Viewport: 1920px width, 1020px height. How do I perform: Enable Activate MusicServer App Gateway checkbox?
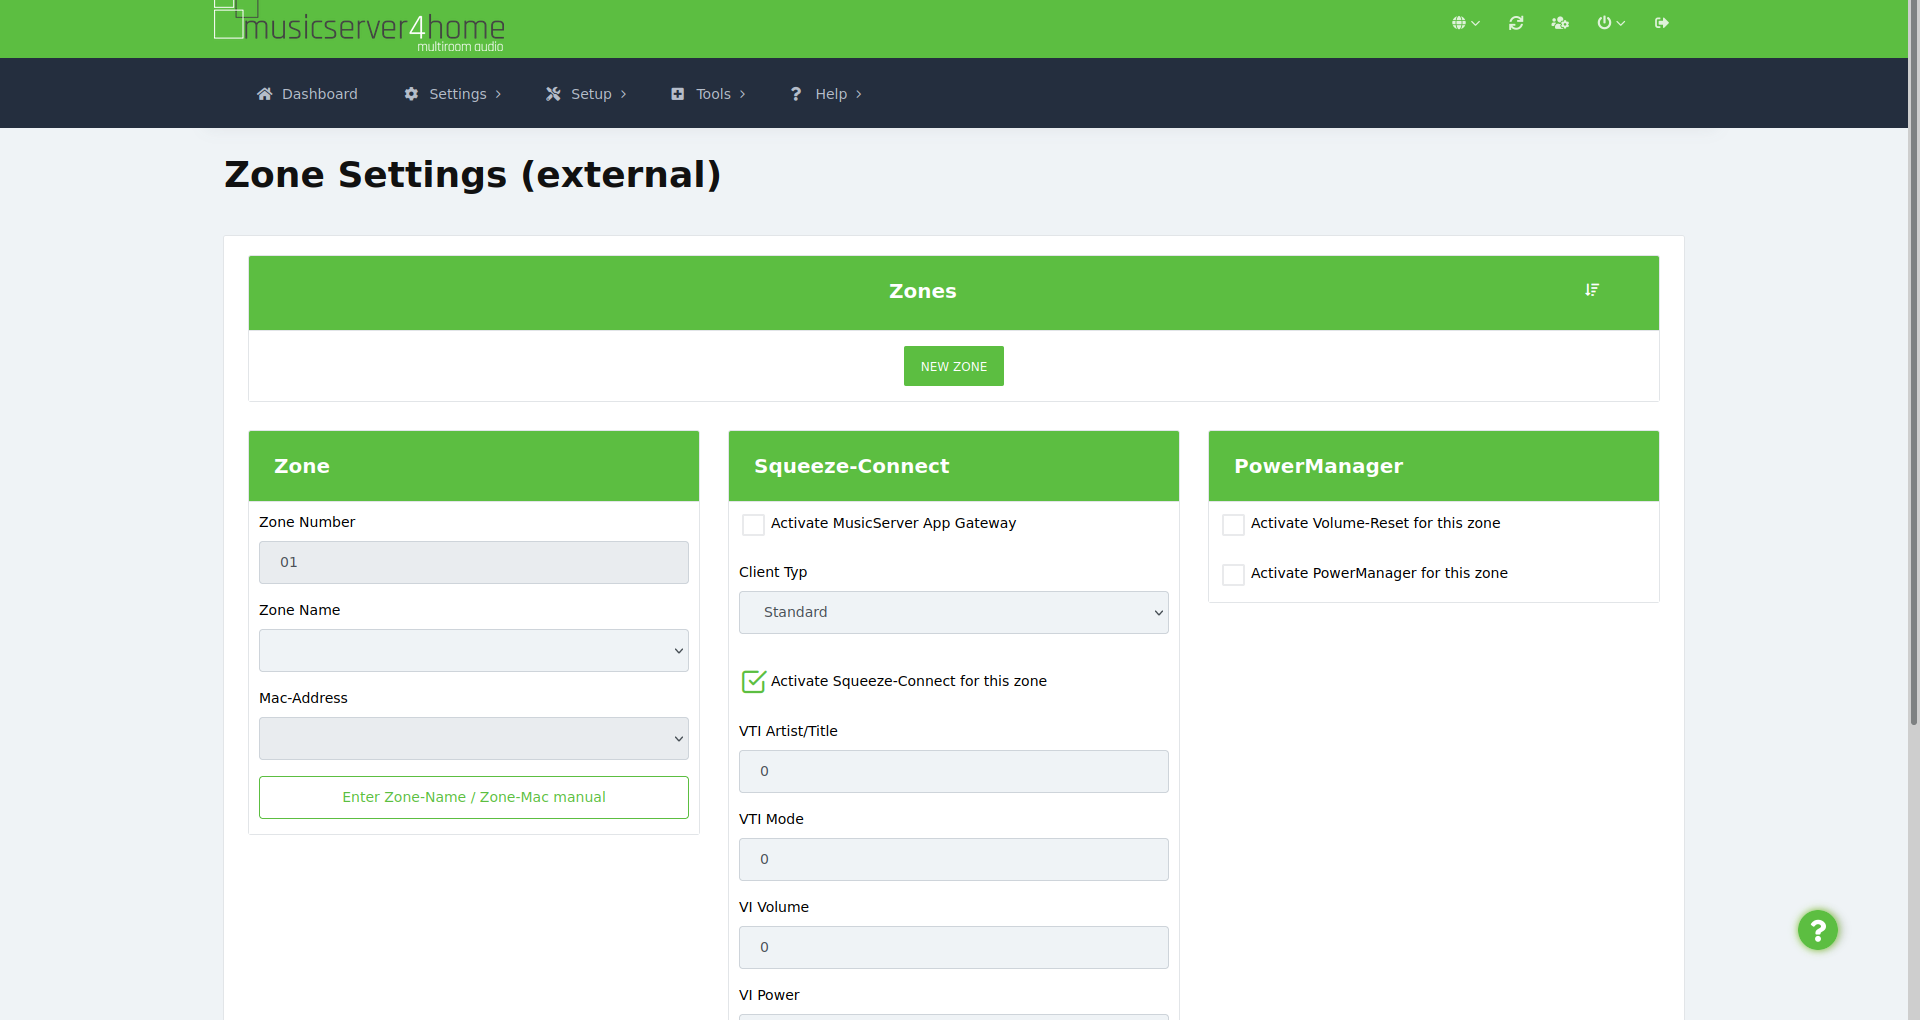(x=754, y=524)
